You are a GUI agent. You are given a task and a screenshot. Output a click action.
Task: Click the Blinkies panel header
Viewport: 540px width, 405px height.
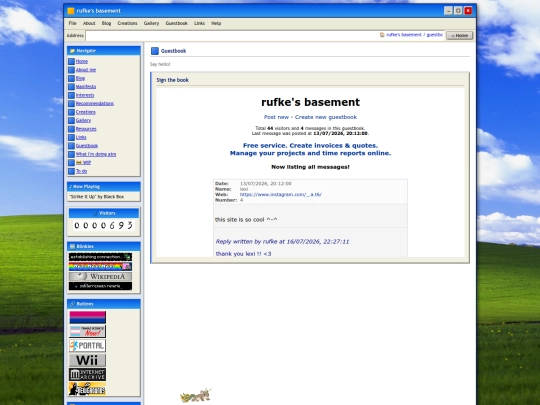click(104, 247)
